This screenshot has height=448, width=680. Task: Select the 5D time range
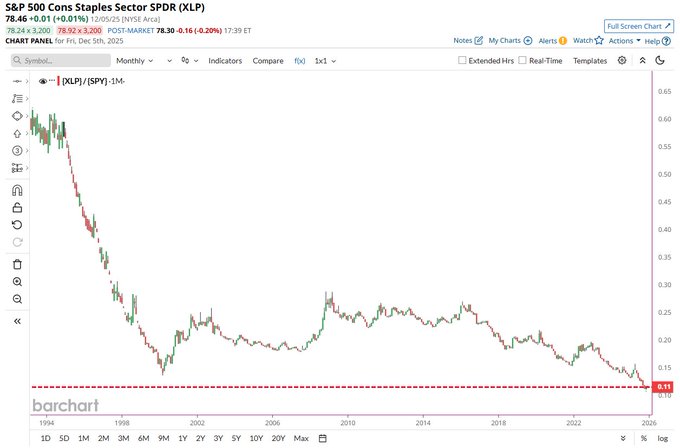pos(64,438)
